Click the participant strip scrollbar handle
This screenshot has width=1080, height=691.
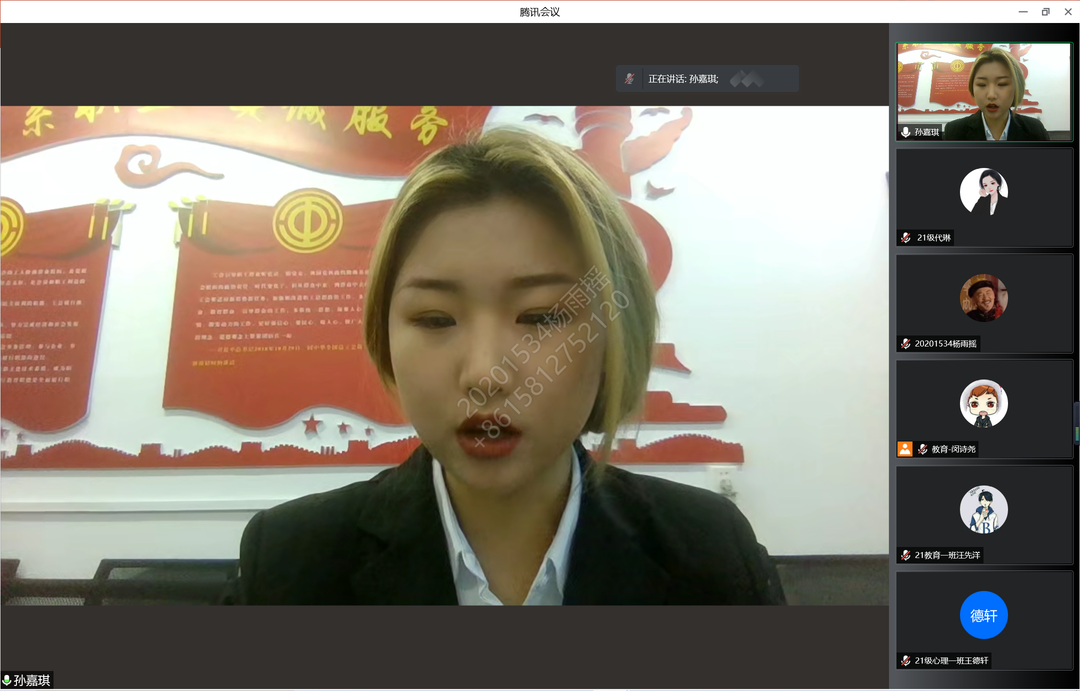tap(1076, 422)
